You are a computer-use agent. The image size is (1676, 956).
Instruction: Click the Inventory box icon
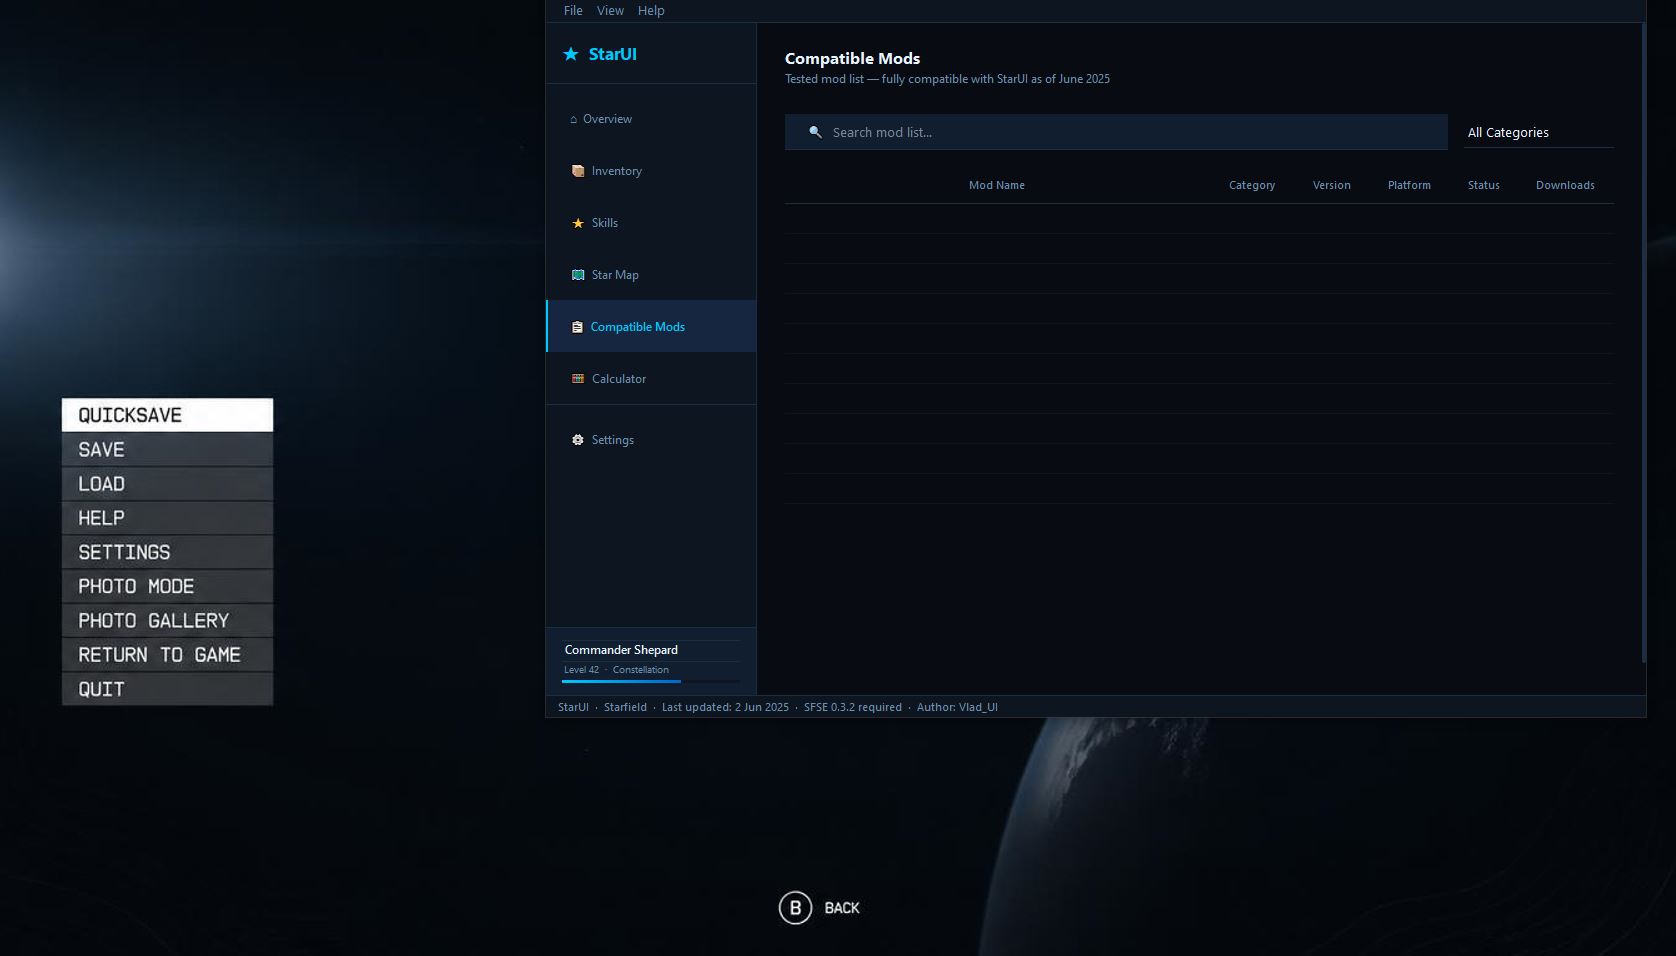pyautogui.click(x=578, y=171)
